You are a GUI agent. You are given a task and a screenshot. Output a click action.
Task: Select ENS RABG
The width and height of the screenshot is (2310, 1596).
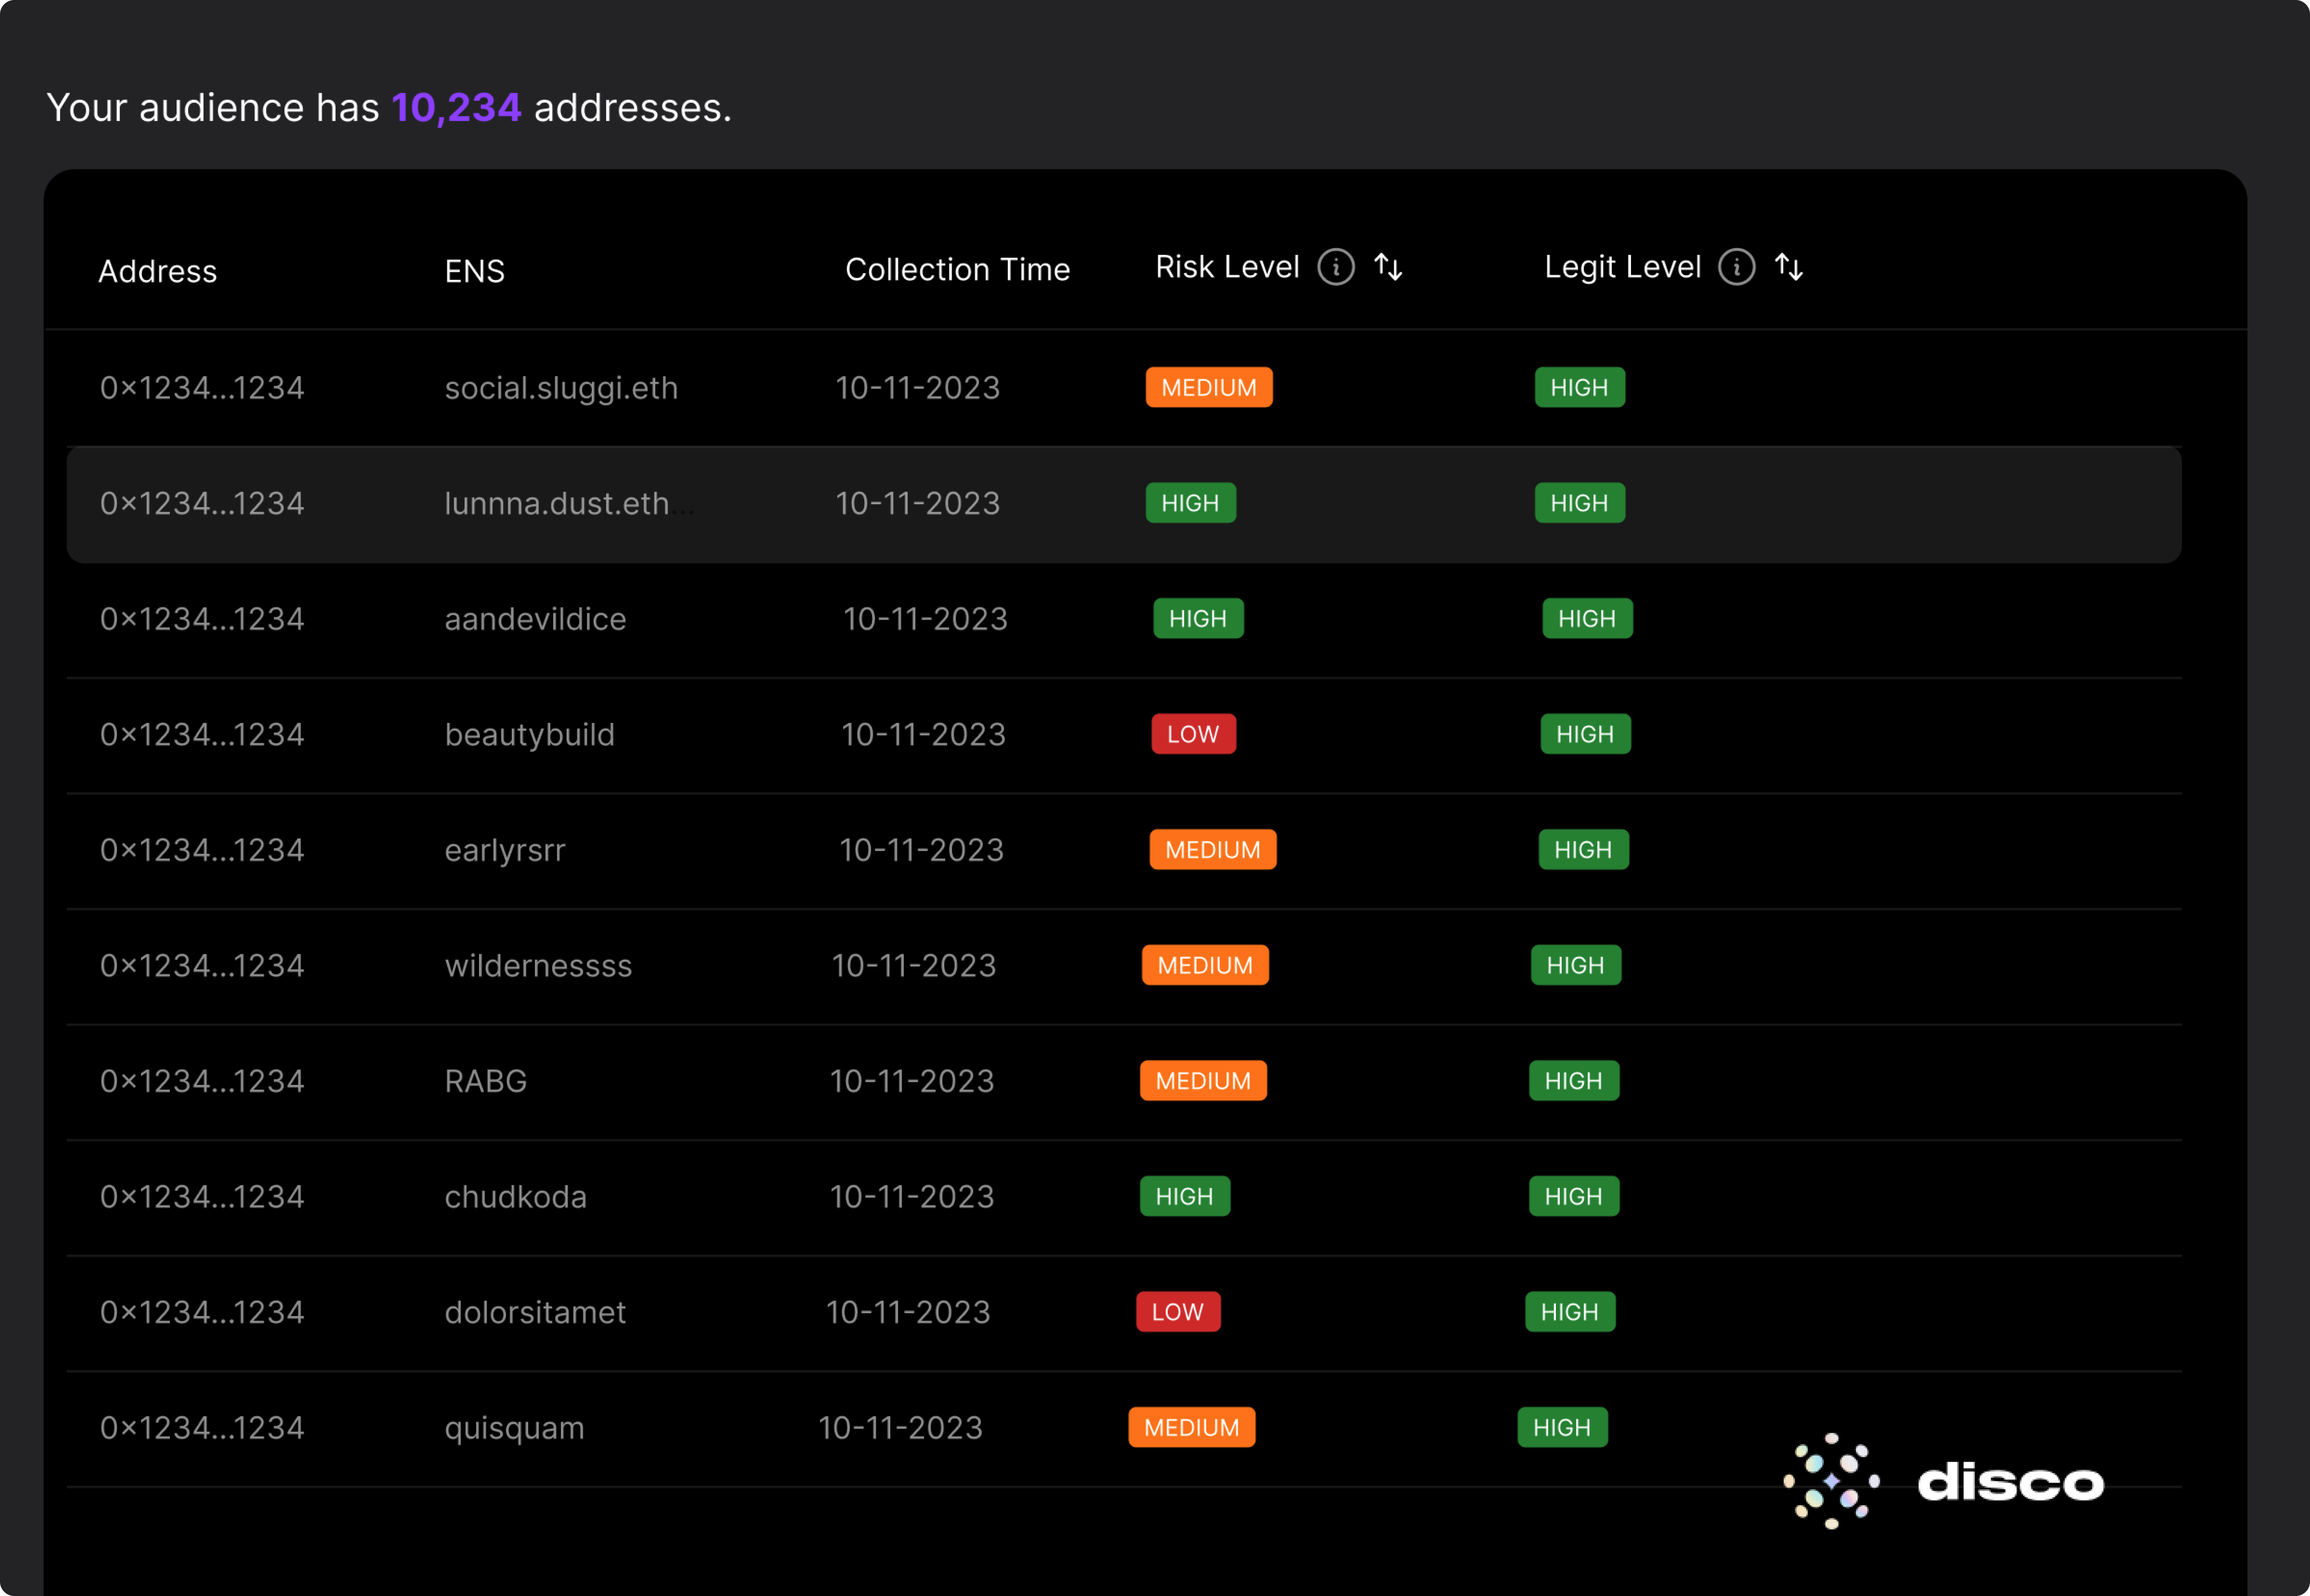[485, 1081]
